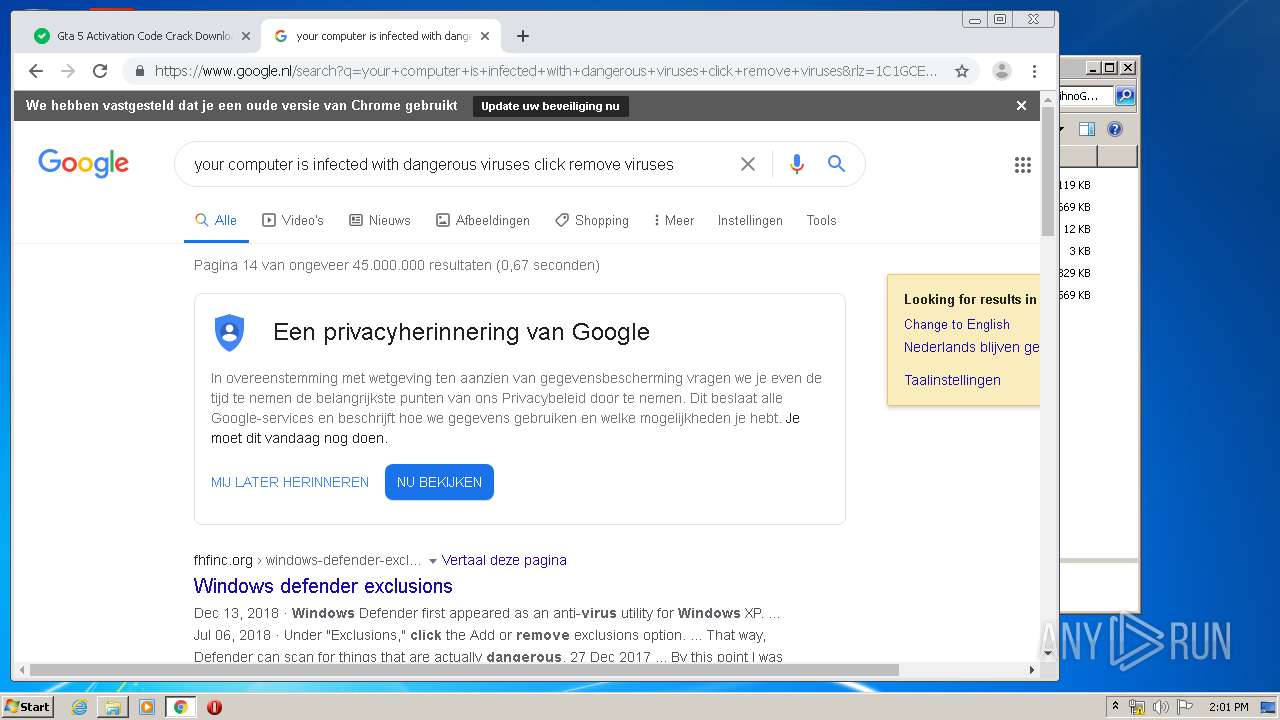Click the 'NU BEKIJKEN' button

pos(439,482)
